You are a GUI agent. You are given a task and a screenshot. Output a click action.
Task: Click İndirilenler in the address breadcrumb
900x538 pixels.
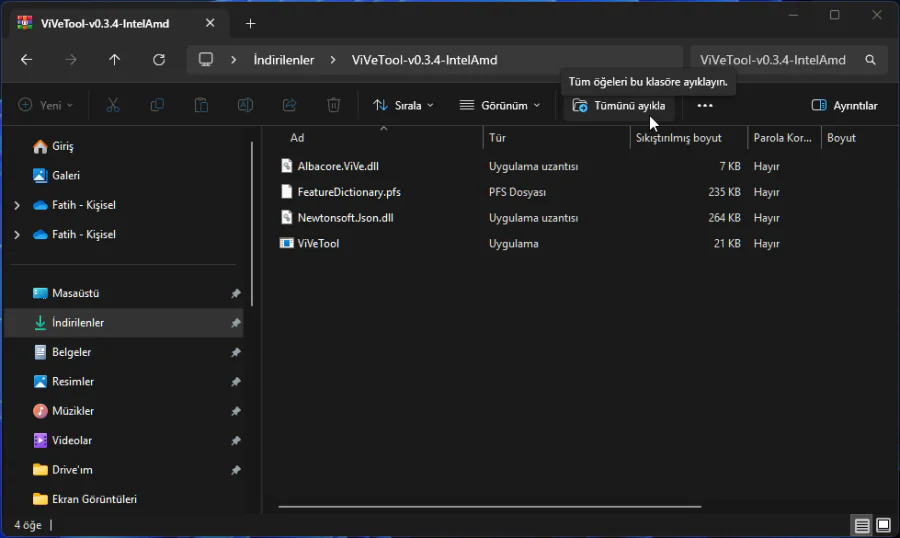tap(284, 60)
